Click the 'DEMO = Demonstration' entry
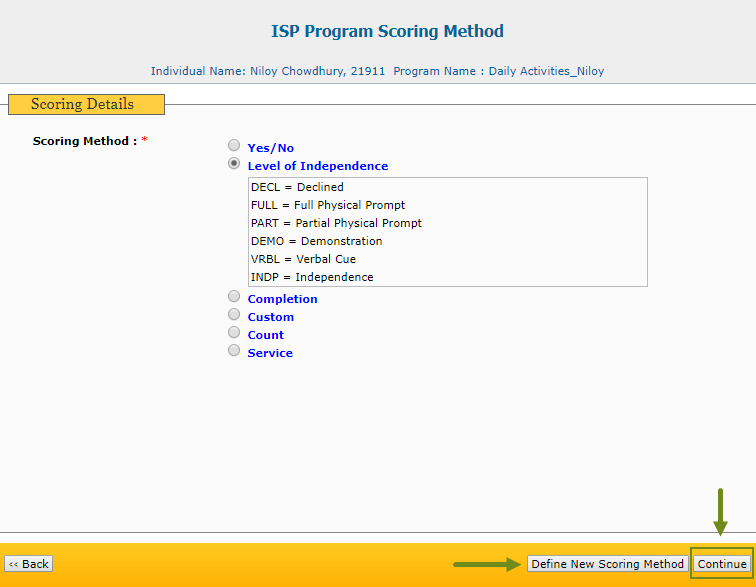The width and height of the screenshot is (756, 587). 316,241
